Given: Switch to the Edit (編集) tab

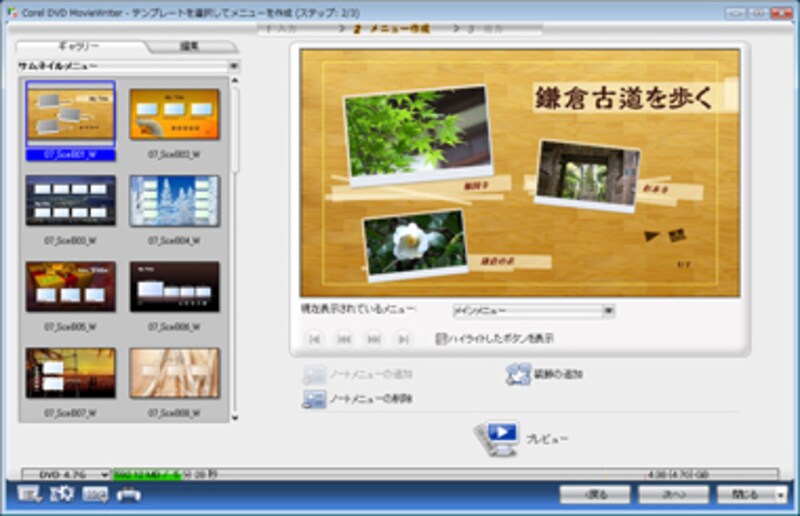Looking at the screenshot, I should coord(192,46).
